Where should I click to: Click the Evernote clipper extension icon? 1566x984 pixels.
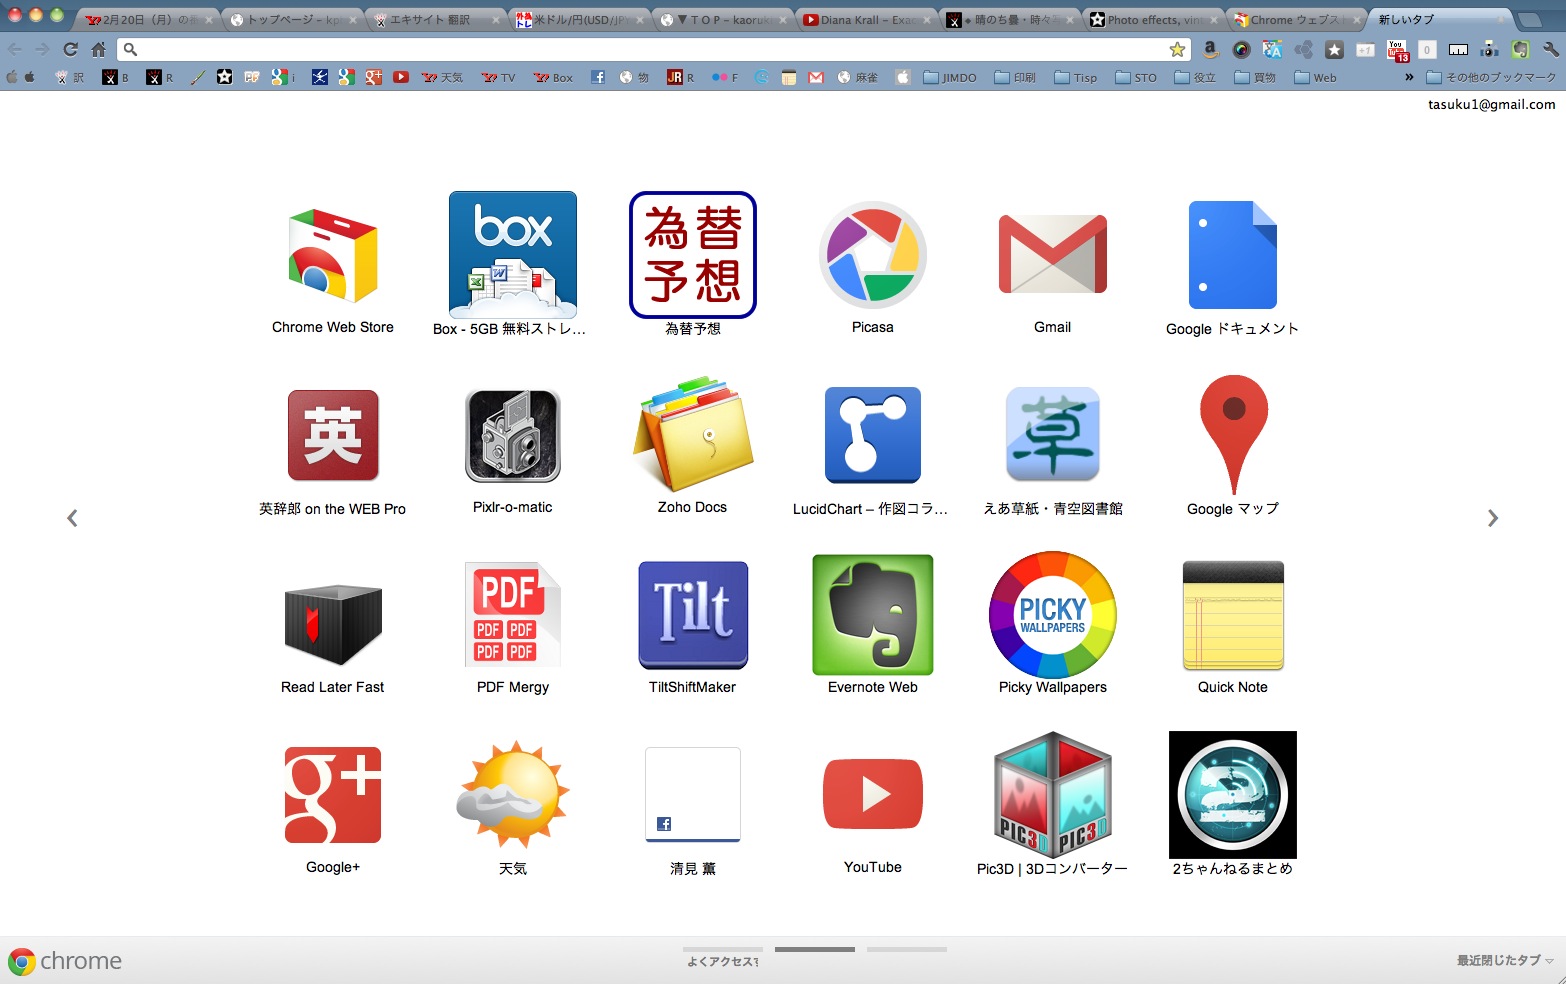pos(1520,49)
